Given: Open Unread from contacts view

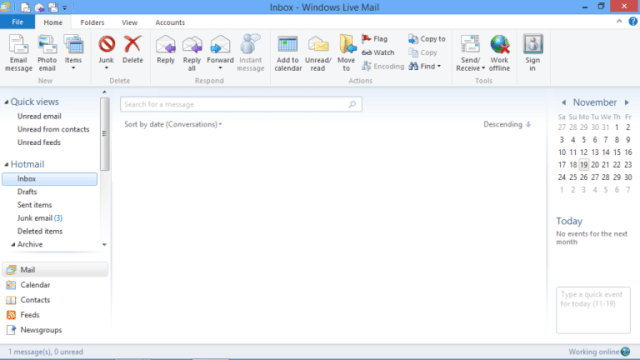Looking at the screenshot, I should click(53, 129).
